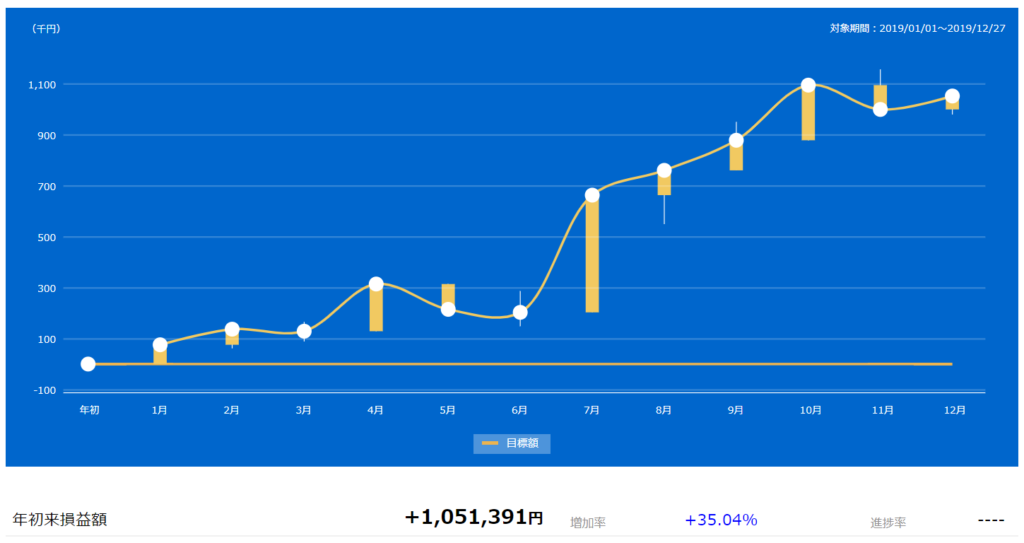Image resolution: width=1024 pixels, height=543 pixels.
Task: Click the 2月 data point marker
Action: click(x=232, y=329)
